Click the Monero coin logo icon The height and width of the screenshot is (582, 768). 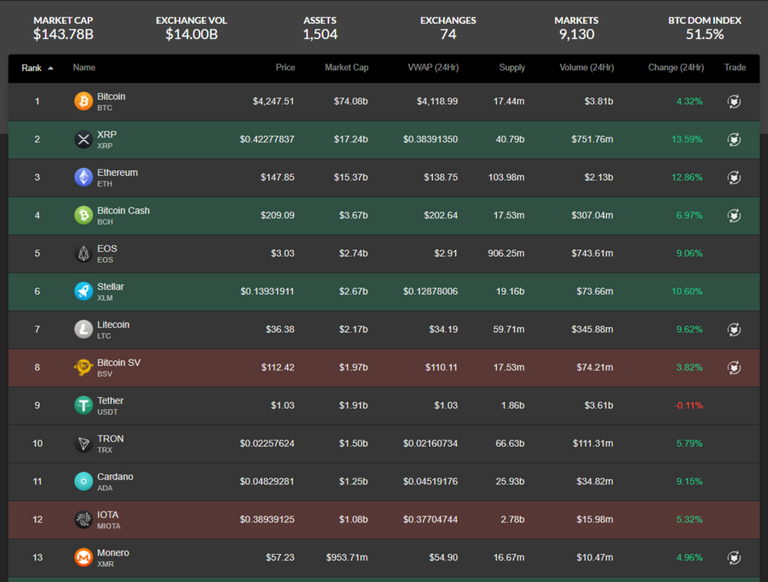point(83,557)
